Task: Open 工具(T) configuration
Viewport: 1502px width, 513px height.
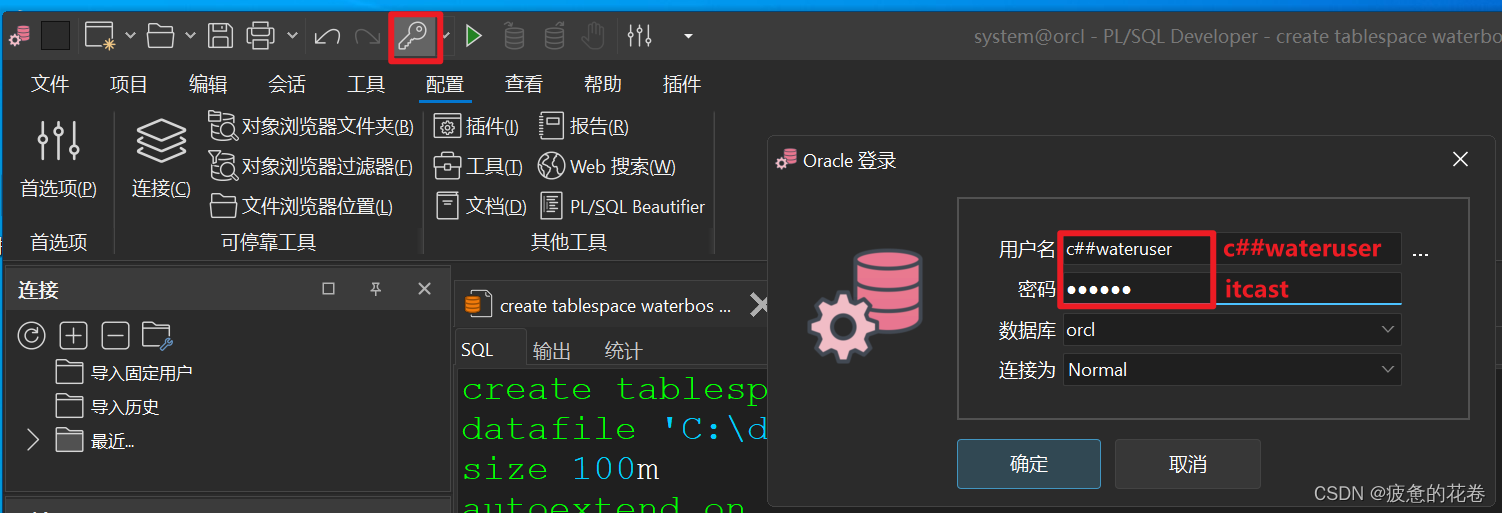Action: tap(478, 166)
